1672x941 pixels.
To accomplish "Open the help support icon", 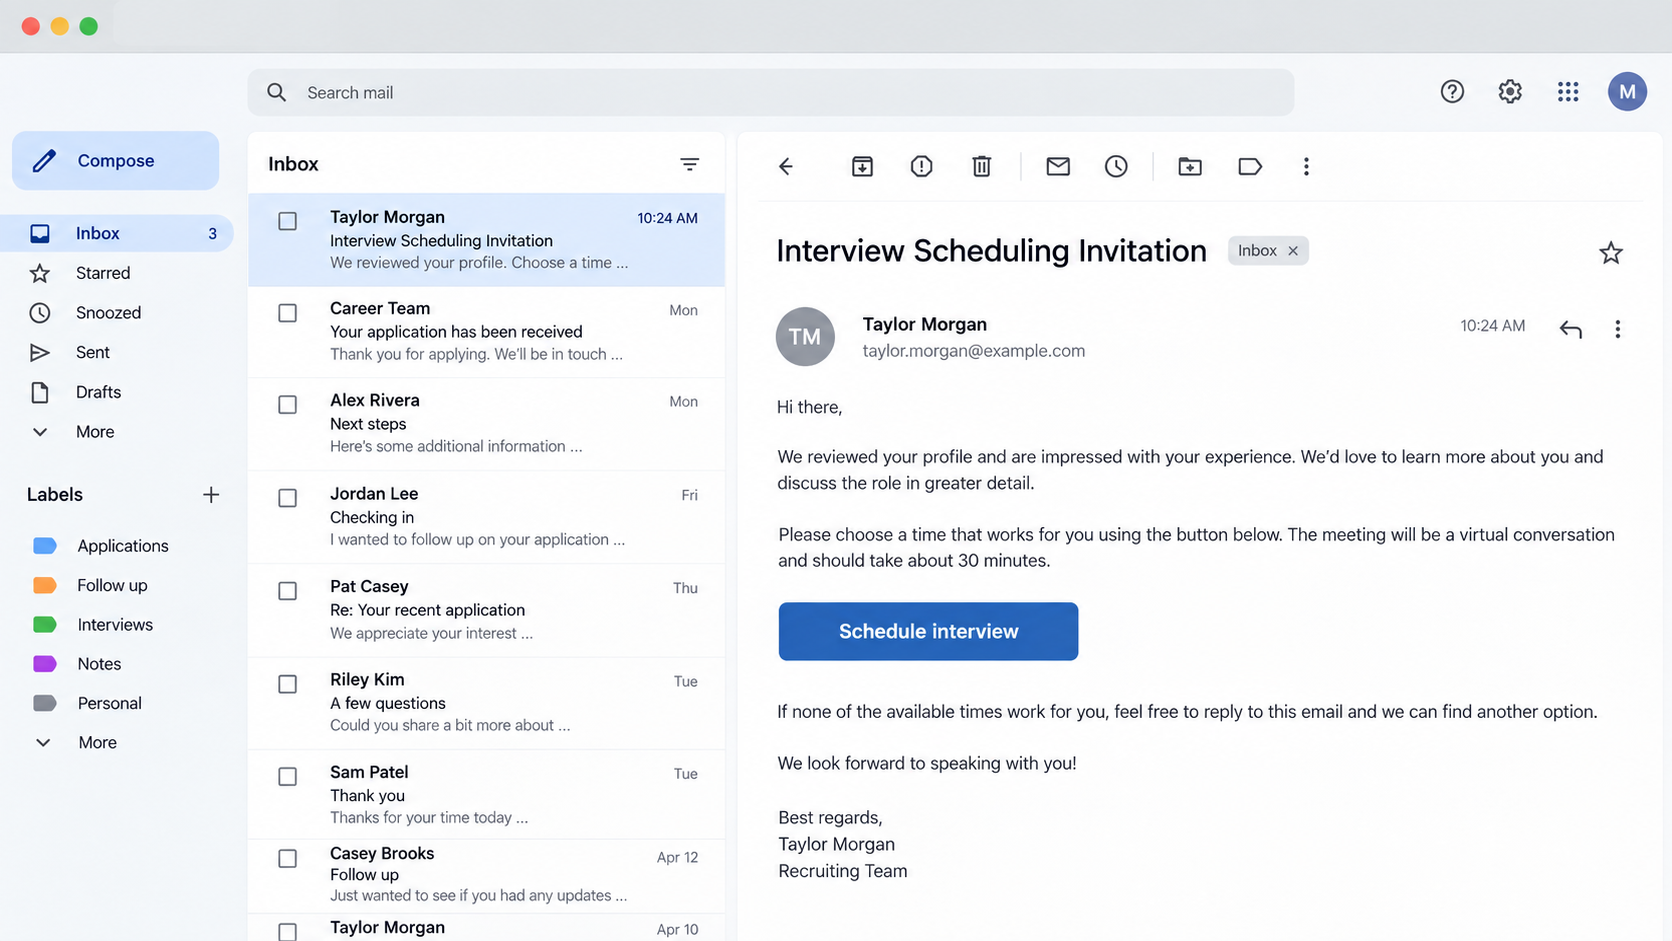I will pyautogui.click(x=1452, y=92).
